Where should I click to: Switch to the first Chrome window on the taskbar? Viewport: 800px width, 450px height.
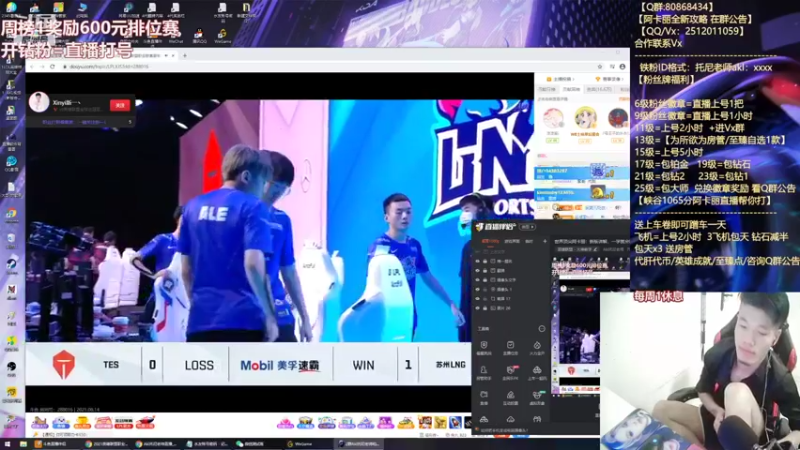(106, 444)
